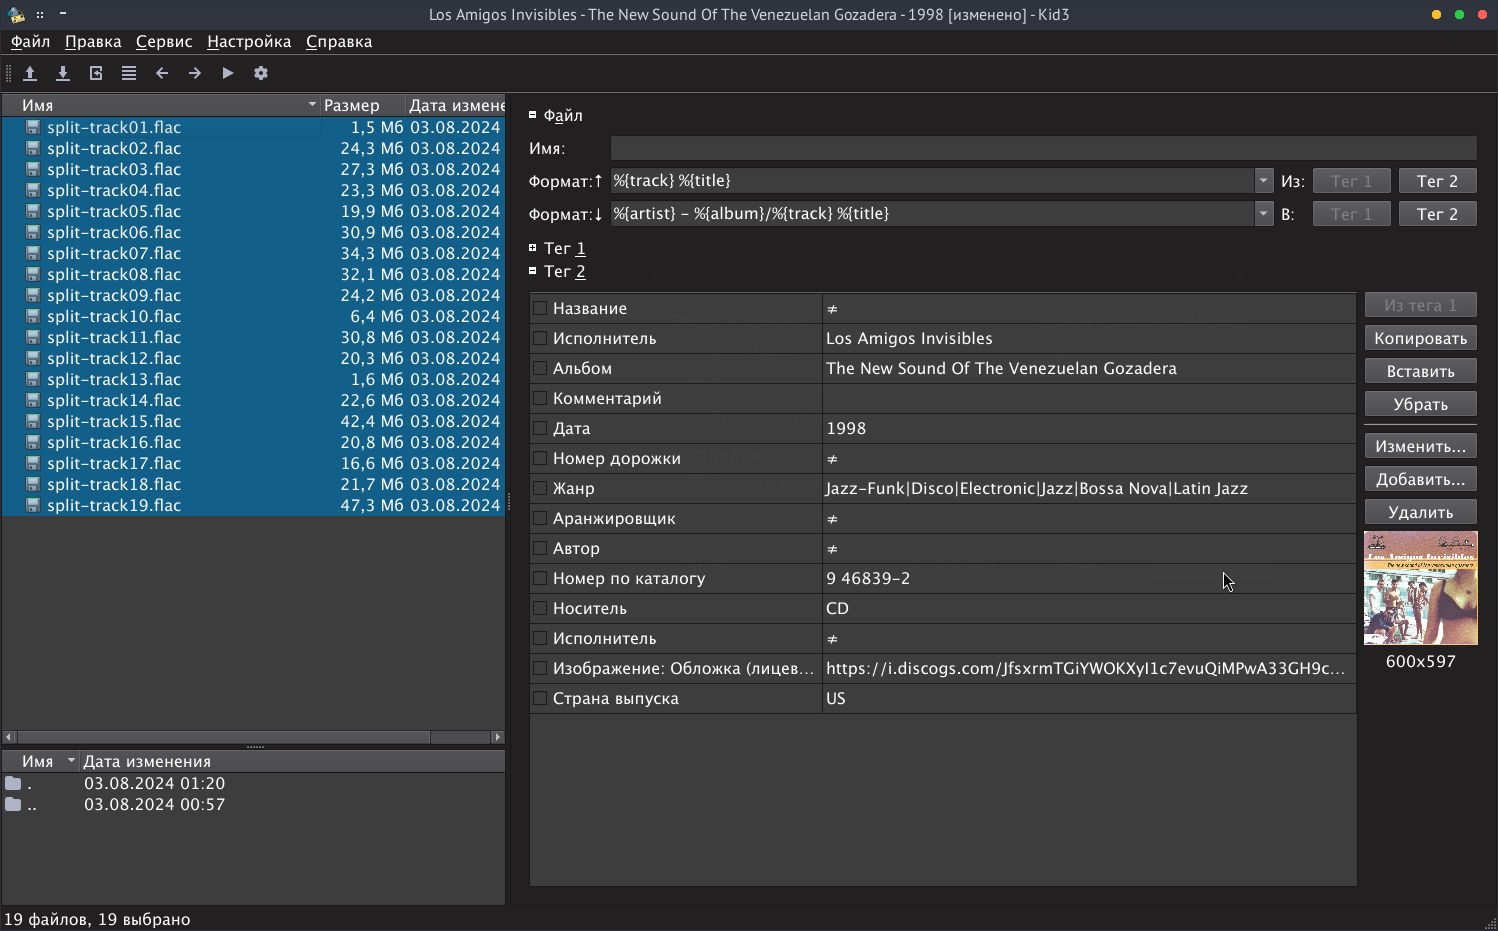Open the Файл menu
The width and height of the screenshot is (1498, 931).
click(31, 41)
